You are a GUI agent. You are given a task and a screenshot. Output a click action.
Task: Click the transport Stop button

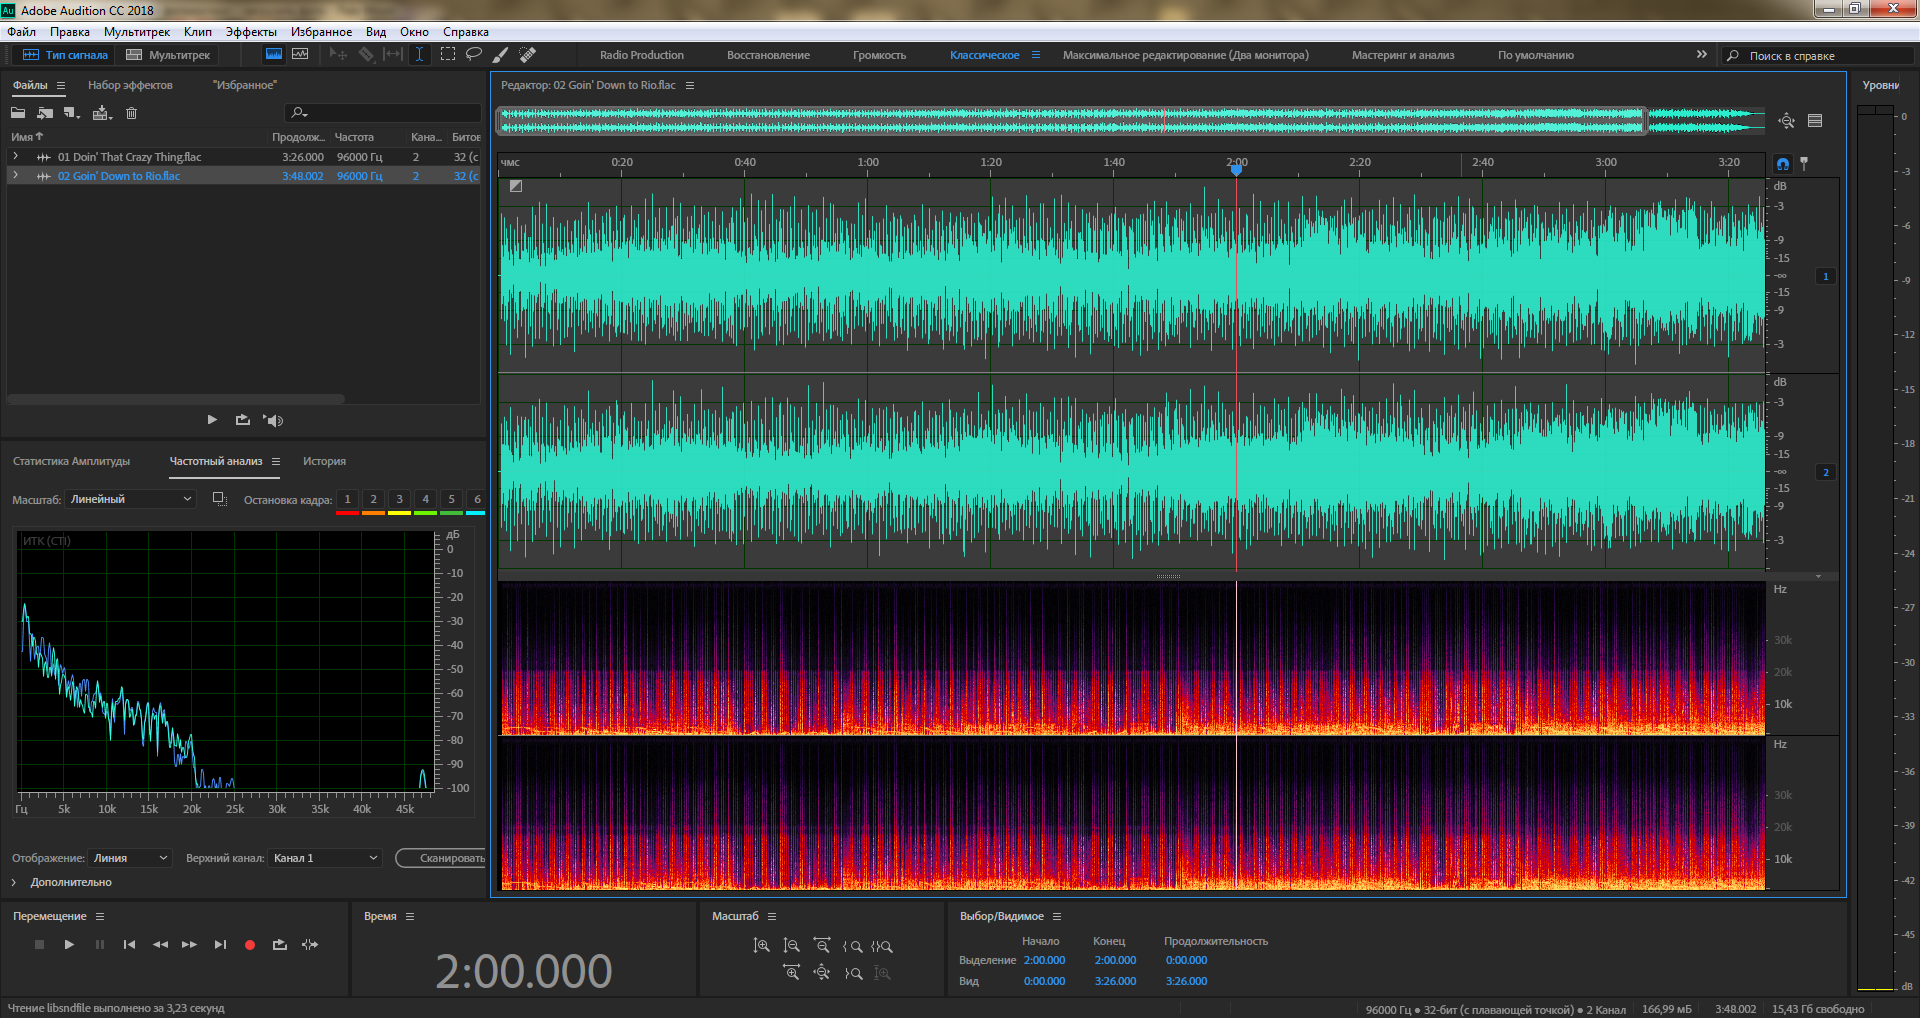click(39, 944)
